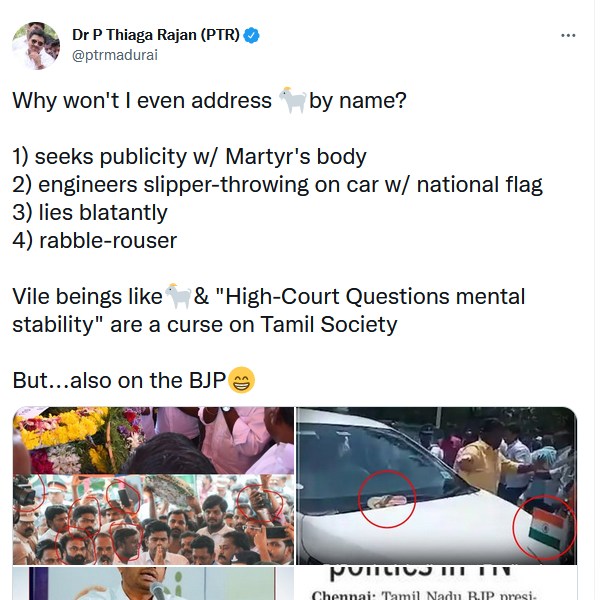600x600 pixels.
Task: Open Dr P Thiaga Rajan (PTR) profile name
Action: coord(156,35)
